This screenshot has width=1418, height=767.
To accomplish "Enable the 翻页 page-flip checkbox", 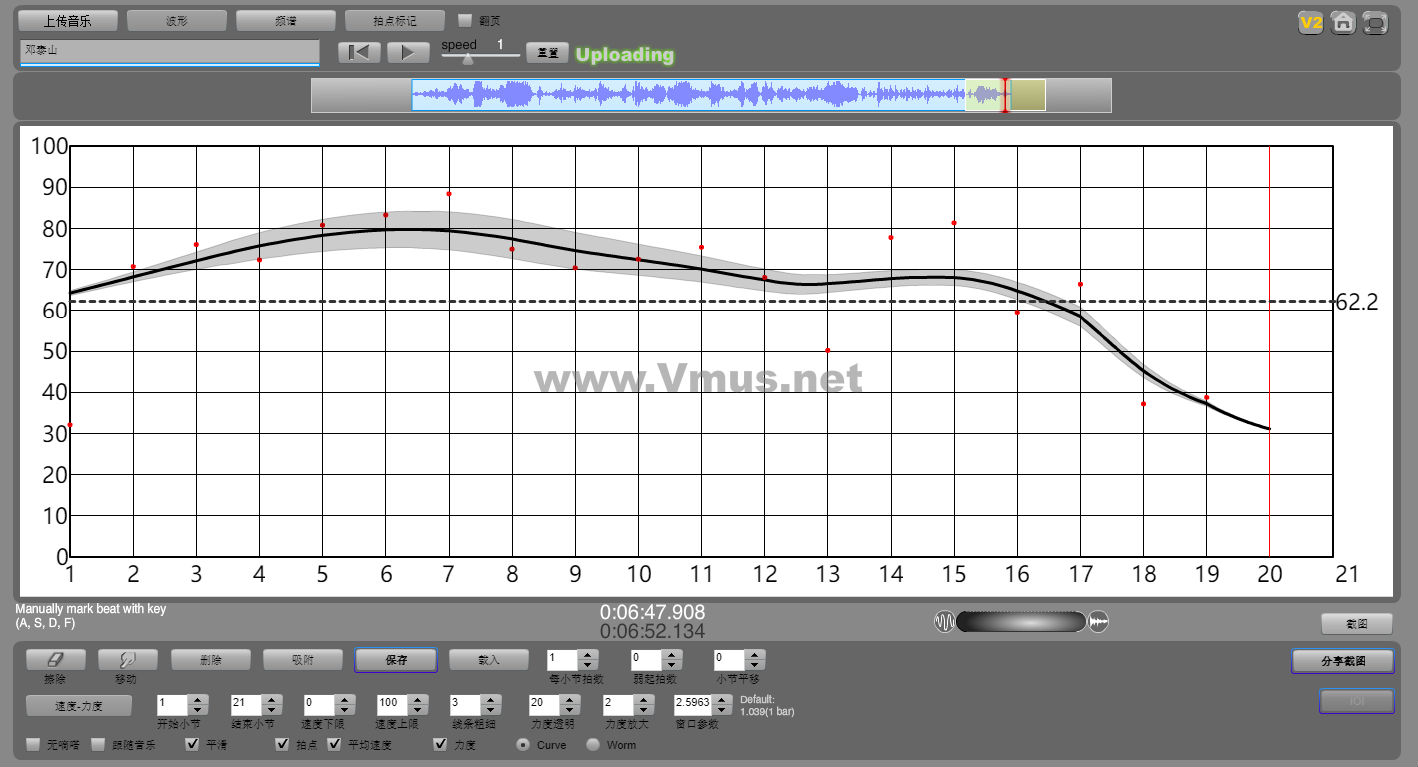I will click(464, 20).
